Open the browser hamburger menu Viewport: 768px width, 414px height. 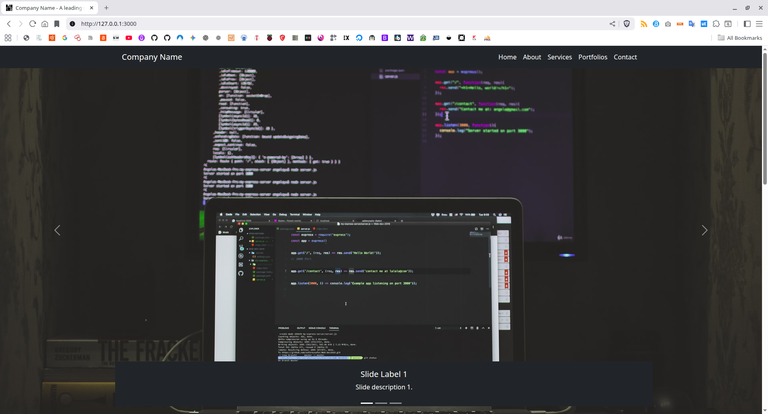coord(759,23)
